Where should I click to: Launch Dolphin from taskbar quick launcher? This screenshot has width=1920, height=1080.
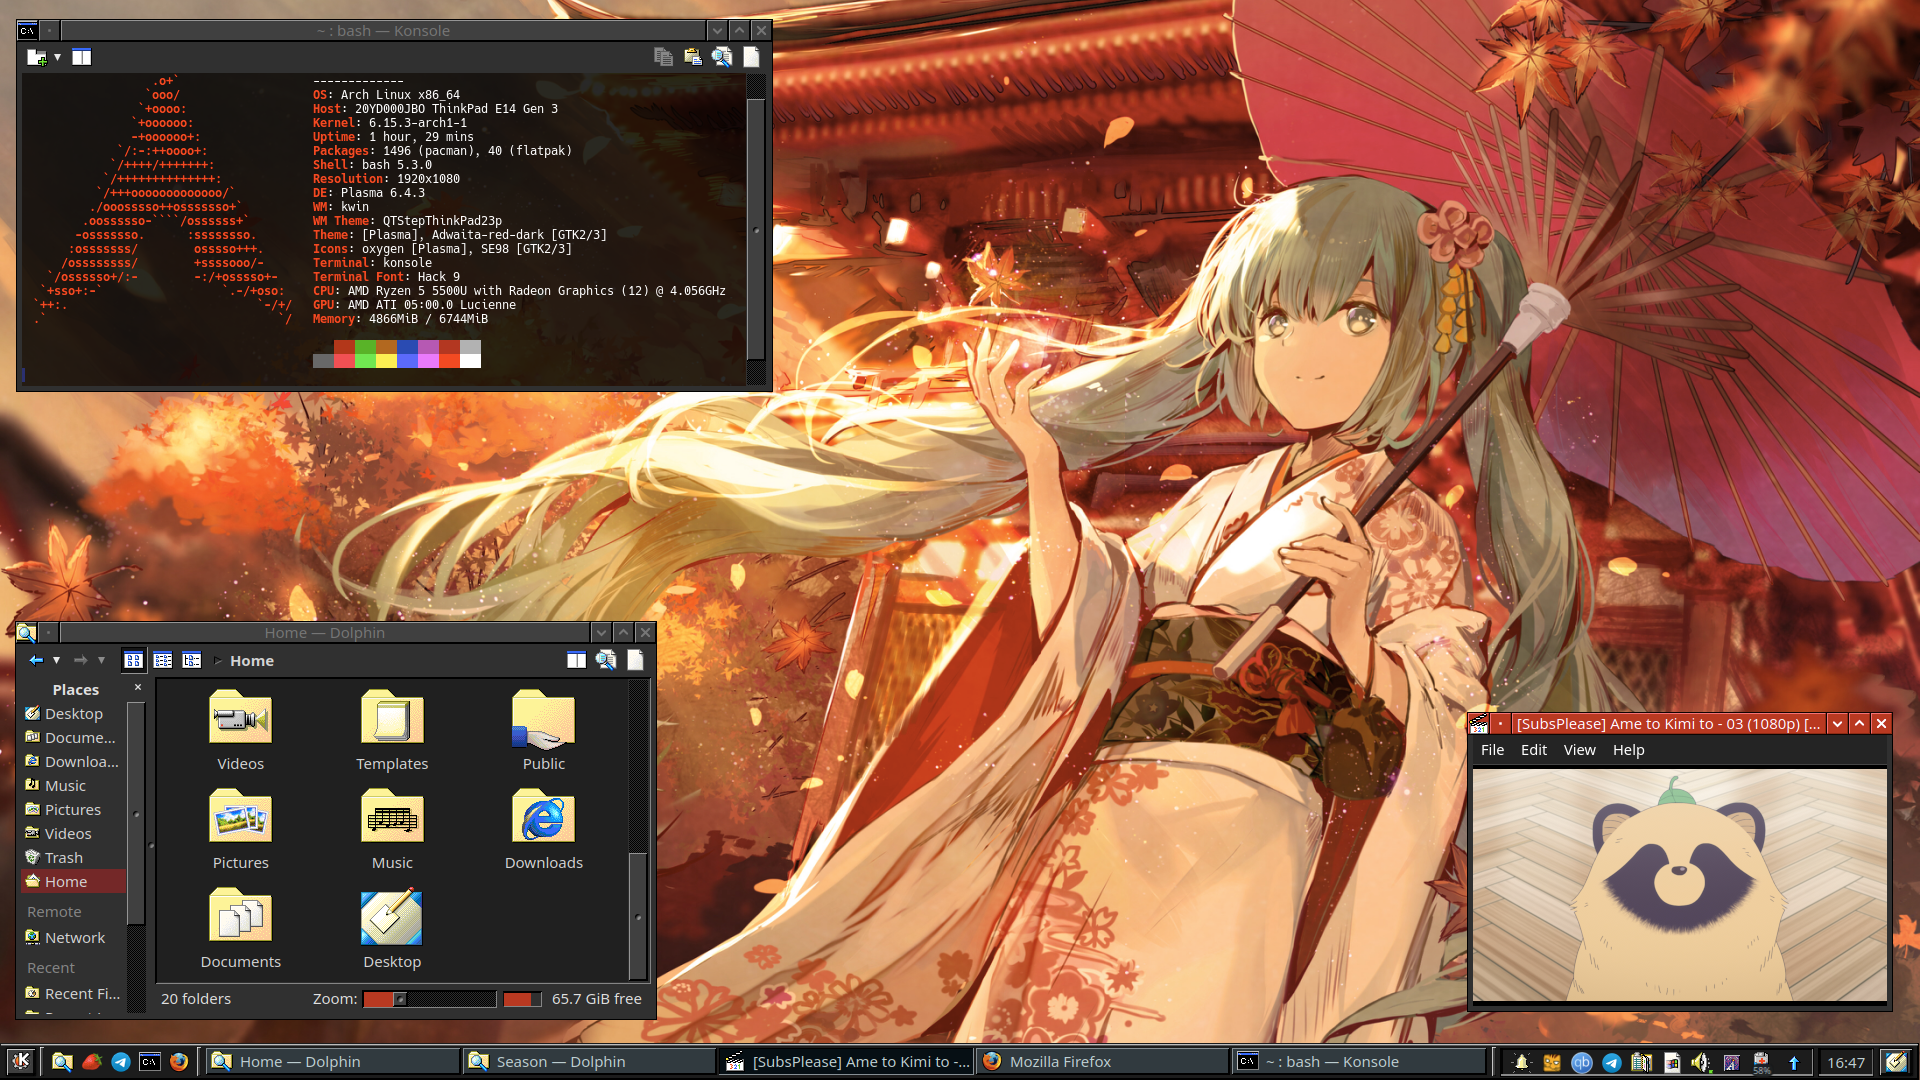pyautogui.click(x=62, y=1061)
